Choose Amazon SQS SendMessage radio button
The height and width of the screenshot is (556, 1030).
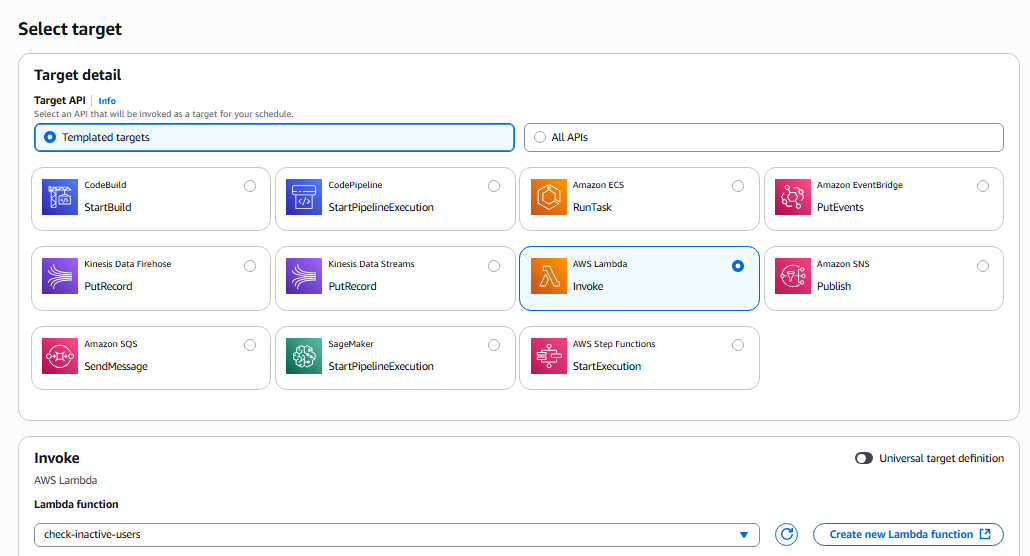point(250,345)
